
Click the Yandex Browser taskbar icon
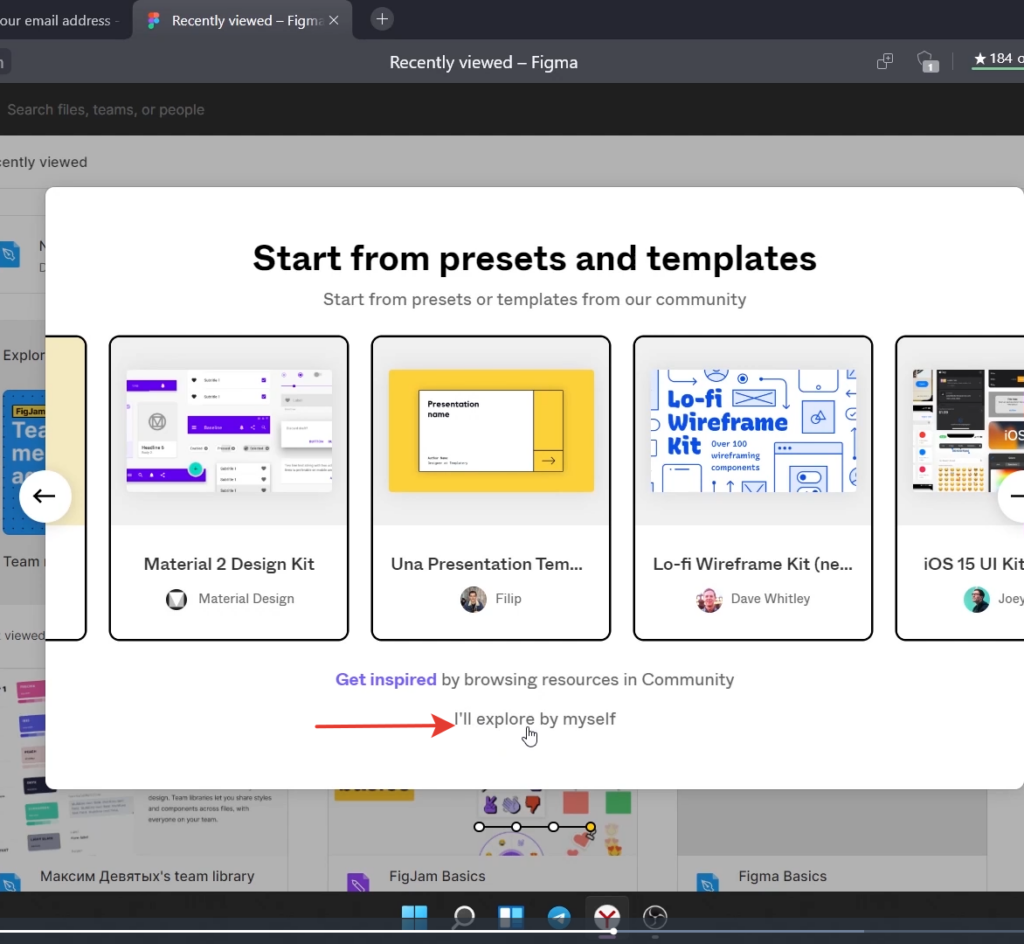pyautogui.click(x=607, y=917)
